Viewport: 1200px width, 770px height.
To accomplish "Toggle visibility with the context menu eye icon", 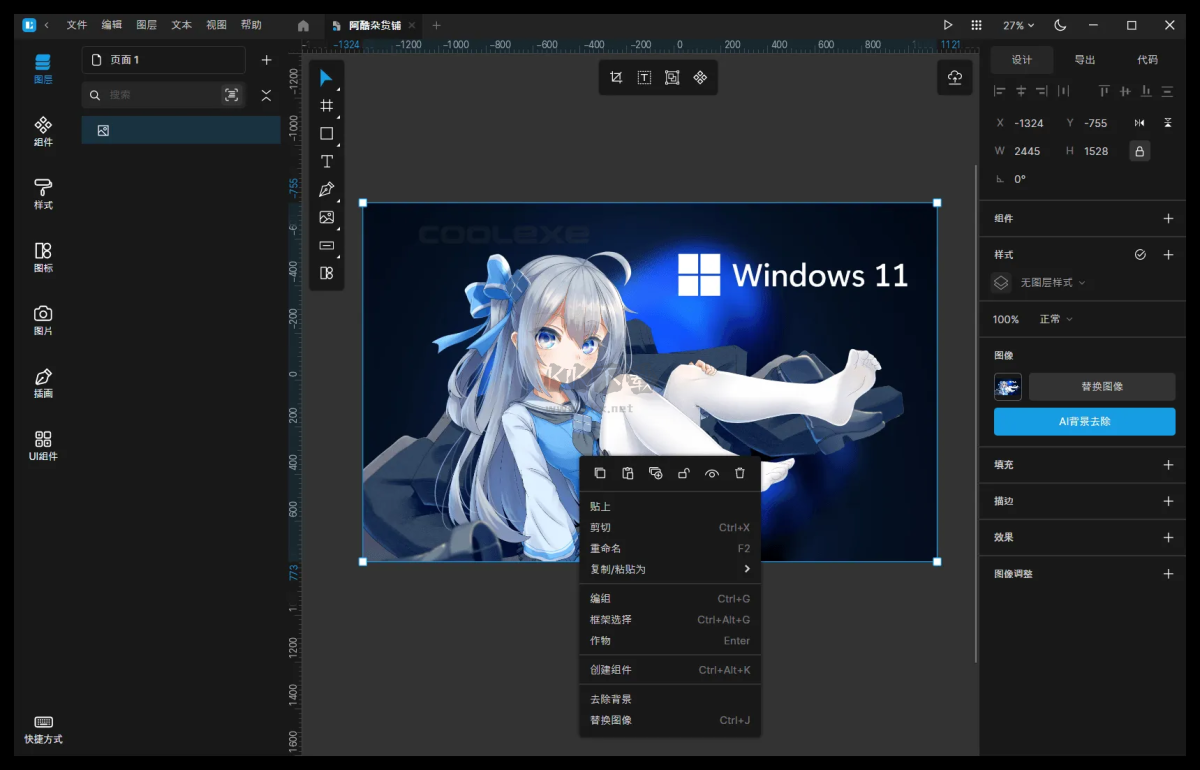I will pos(712,473).
